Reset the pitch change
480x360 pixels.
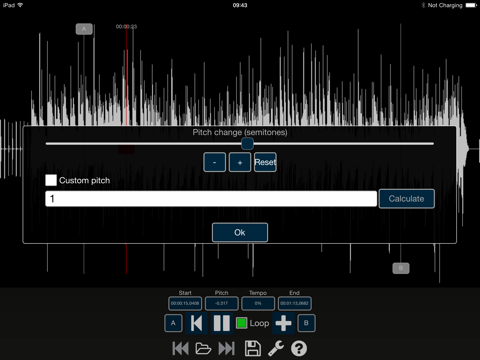(265, 162)
